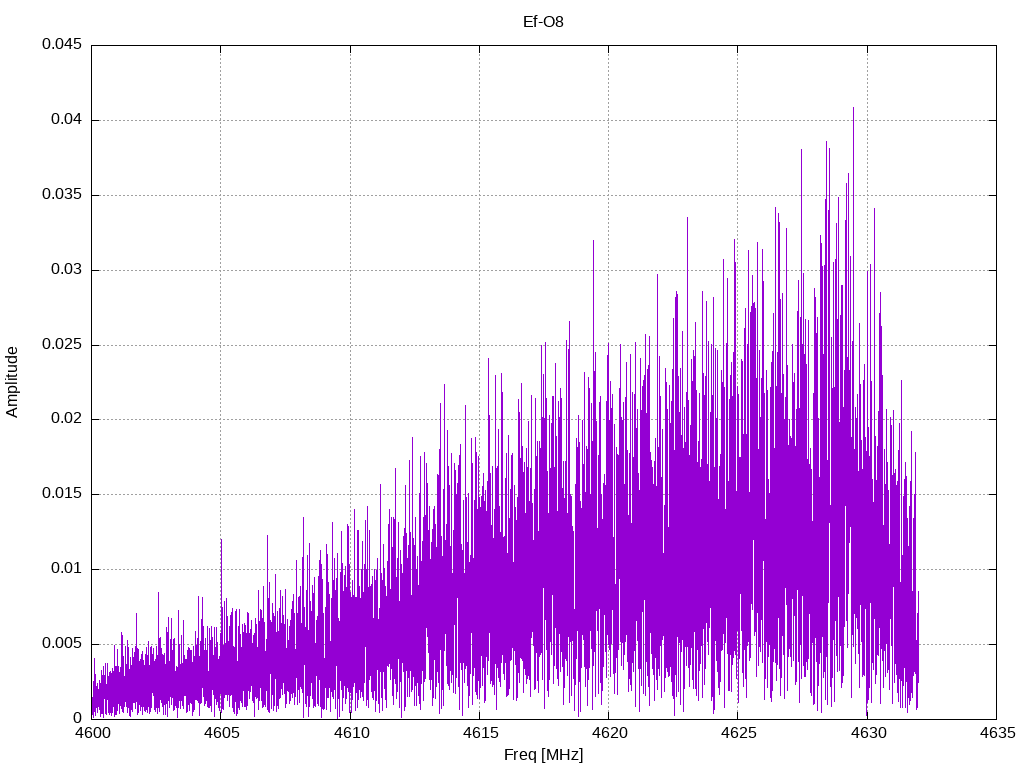Click y-axis tick label 0.005
1024x768 pixels.
tap(62, 644)
